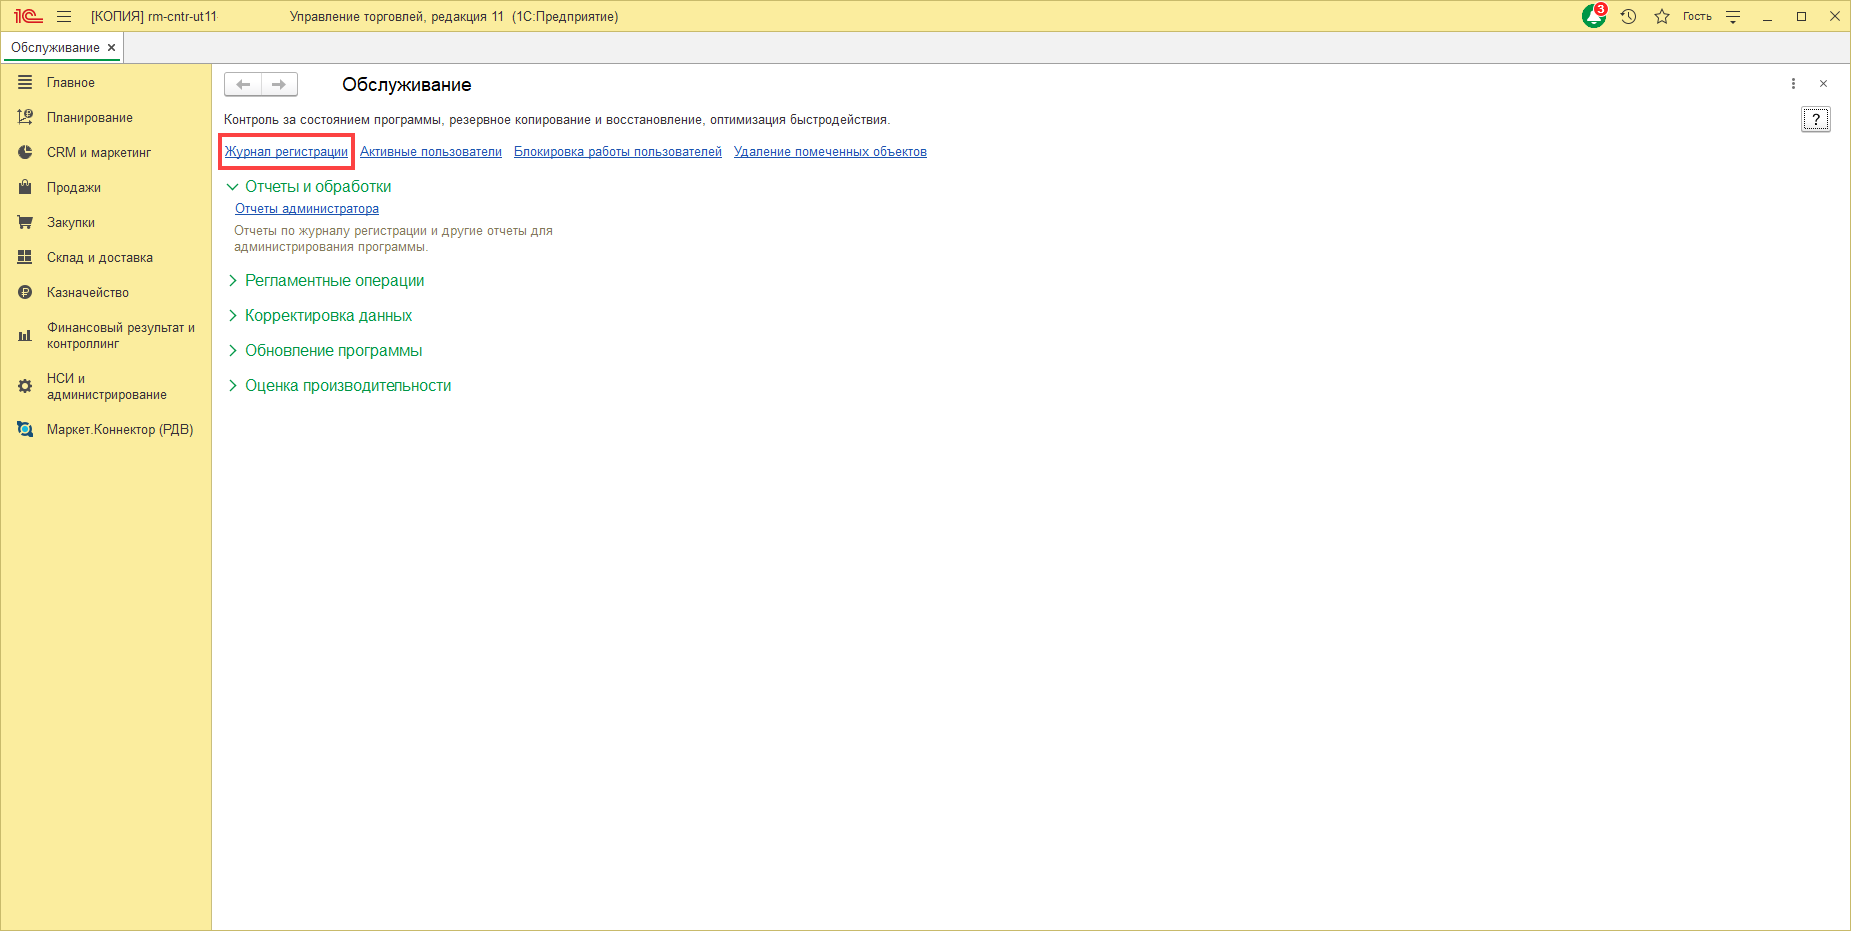Open the history clock icon
This screenshot has height=931, width=1851.
click(1628, 16)
